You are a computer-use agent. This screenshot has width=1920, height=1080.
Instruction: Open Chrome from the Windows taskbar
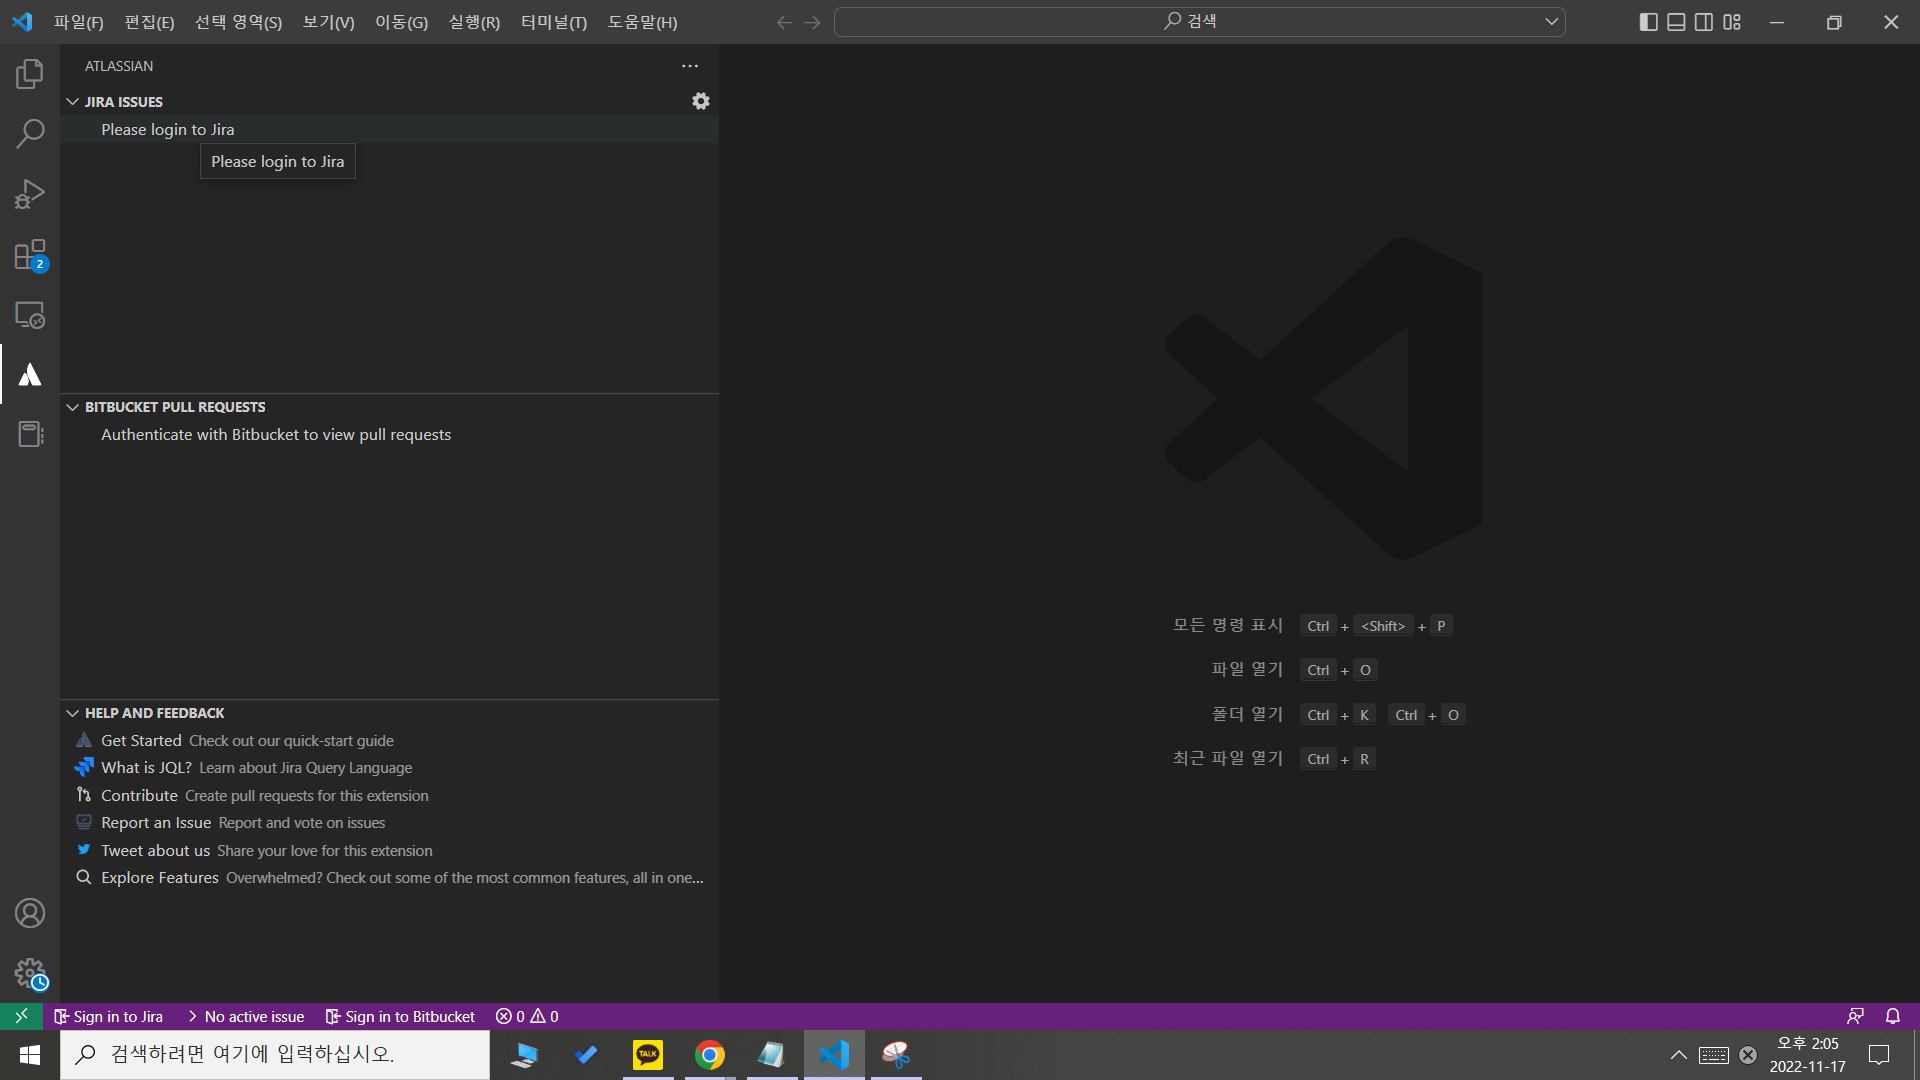709,1055
